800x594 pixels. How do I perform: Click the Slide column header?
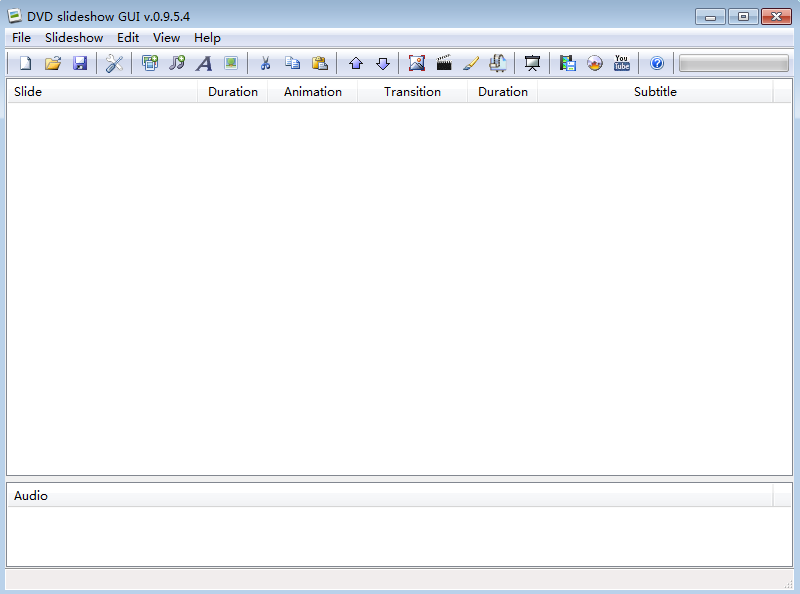102,92
